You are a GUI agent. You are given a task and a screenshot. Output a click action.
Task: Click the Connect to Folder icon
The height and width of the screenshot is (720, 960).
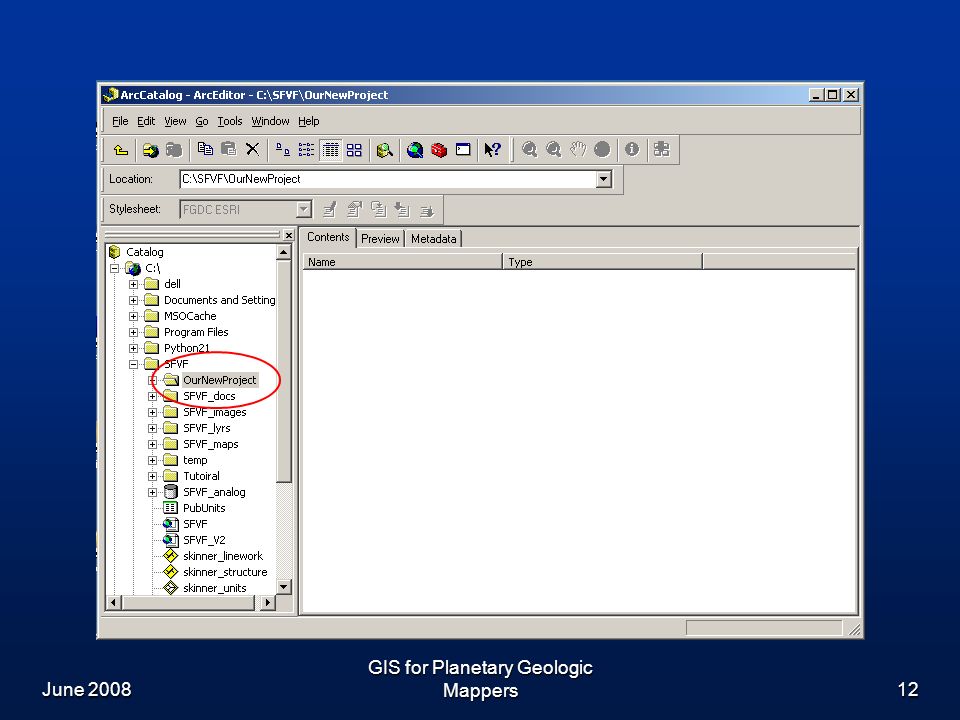point(150,149)
